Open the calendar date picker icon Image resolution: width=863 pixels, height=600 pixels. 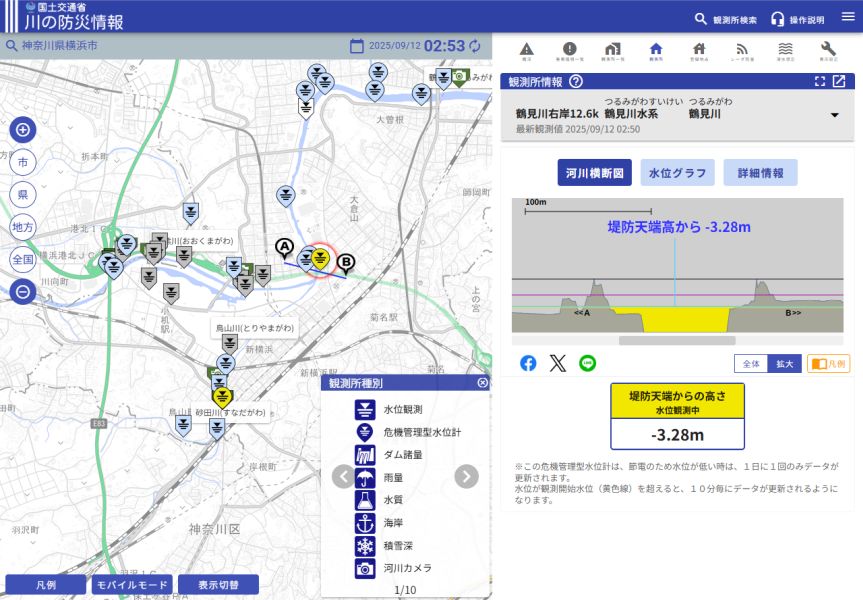click(357, 46)
